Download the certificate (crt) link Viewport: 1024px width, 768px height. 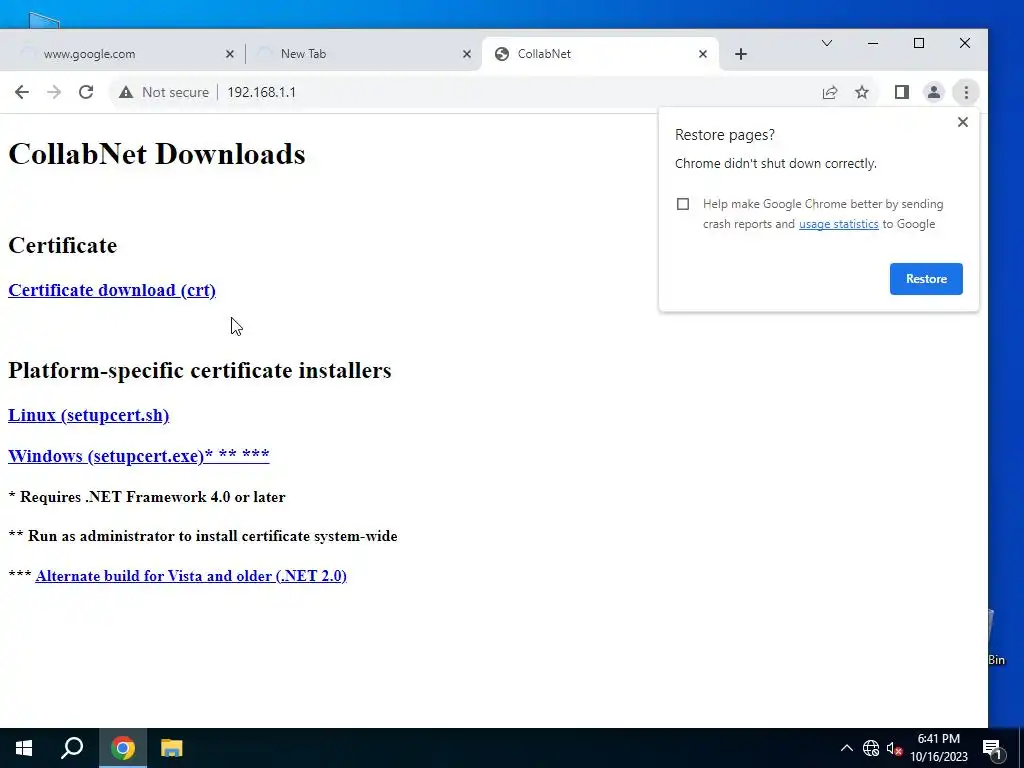[x=112, y=290]
